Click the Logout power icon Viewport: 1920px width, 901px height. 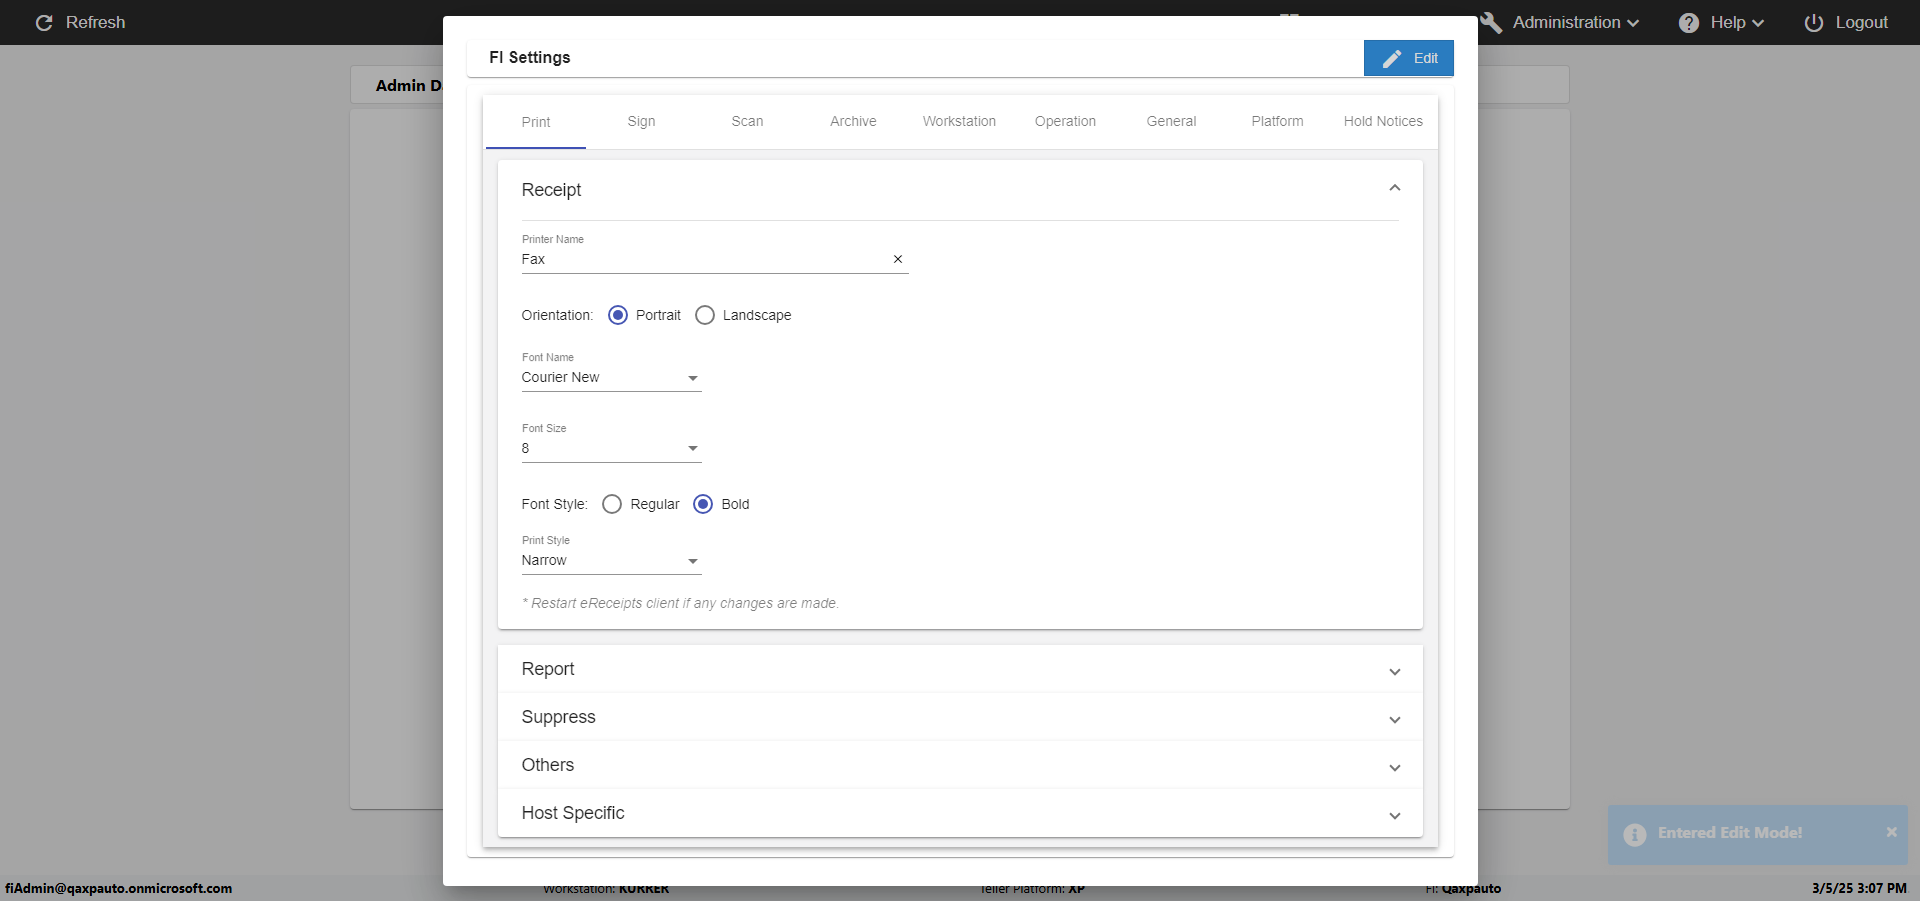[1814, 22]
